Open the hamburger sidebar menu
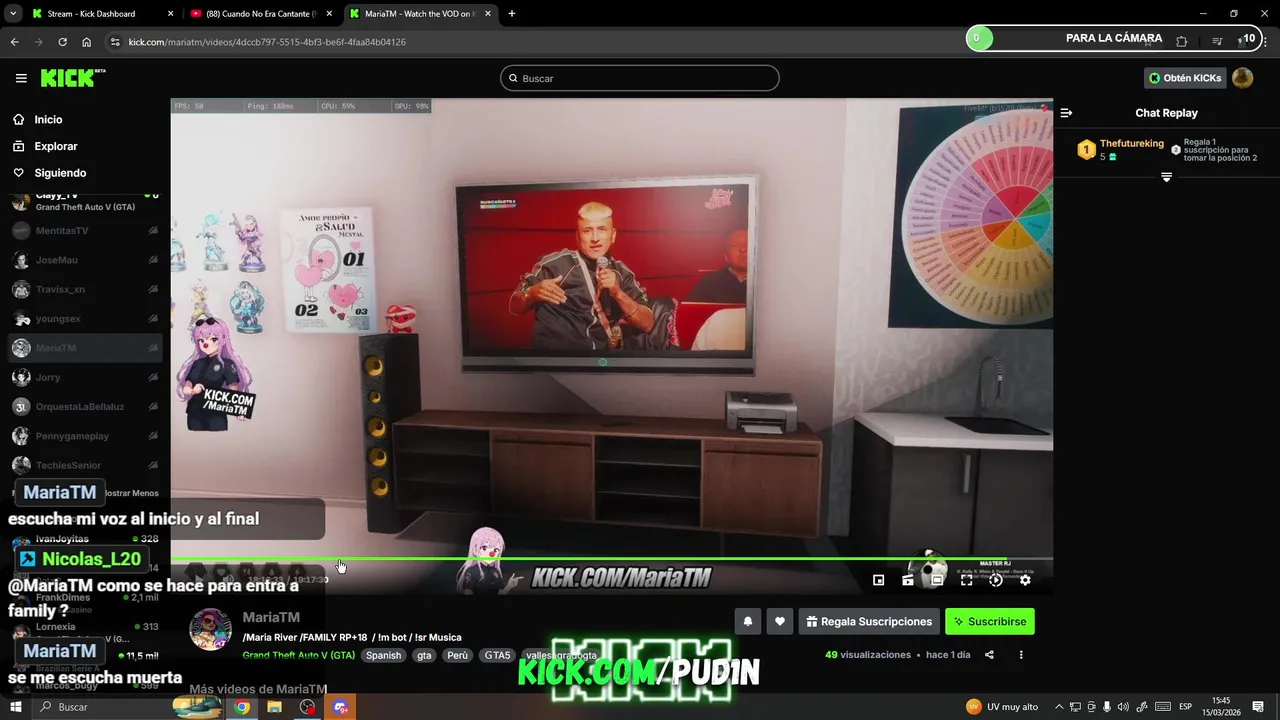The width and height of the screenshot is (1280, 720). coord(21,78)
